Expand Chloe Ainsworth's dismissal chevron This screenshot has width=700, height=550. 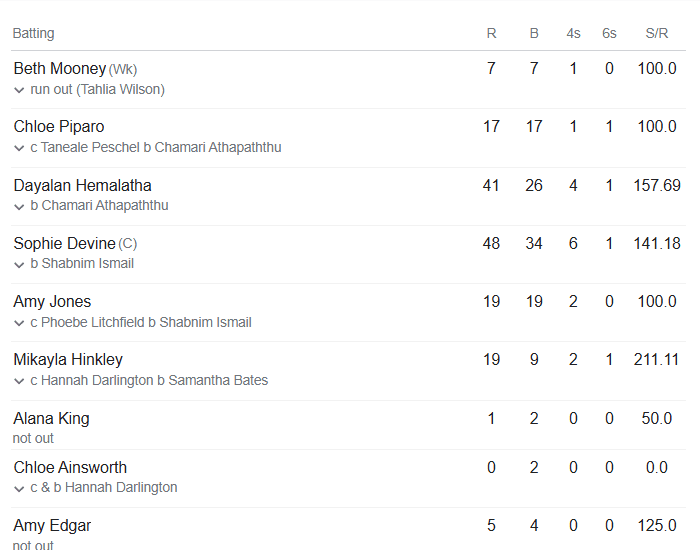19,488
